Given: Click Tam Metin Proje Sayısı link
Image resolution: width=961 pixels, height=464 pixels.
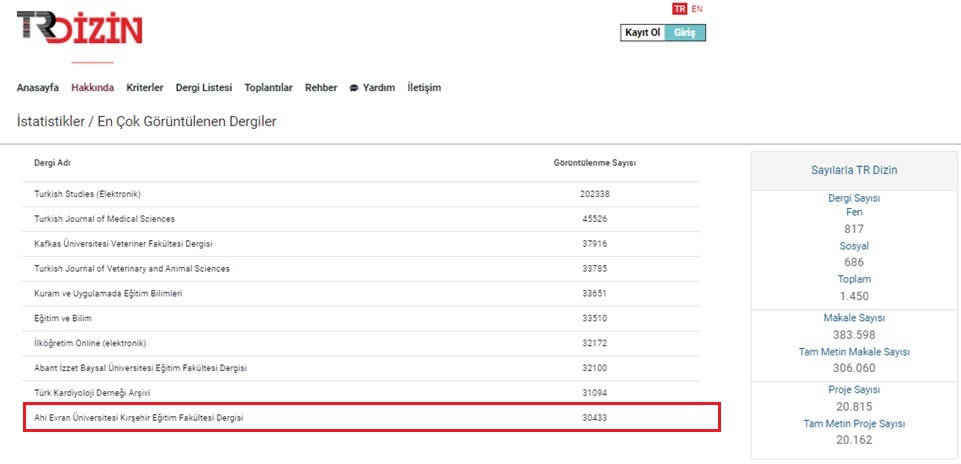Looking at the screenshot, I should coord(854,424).
